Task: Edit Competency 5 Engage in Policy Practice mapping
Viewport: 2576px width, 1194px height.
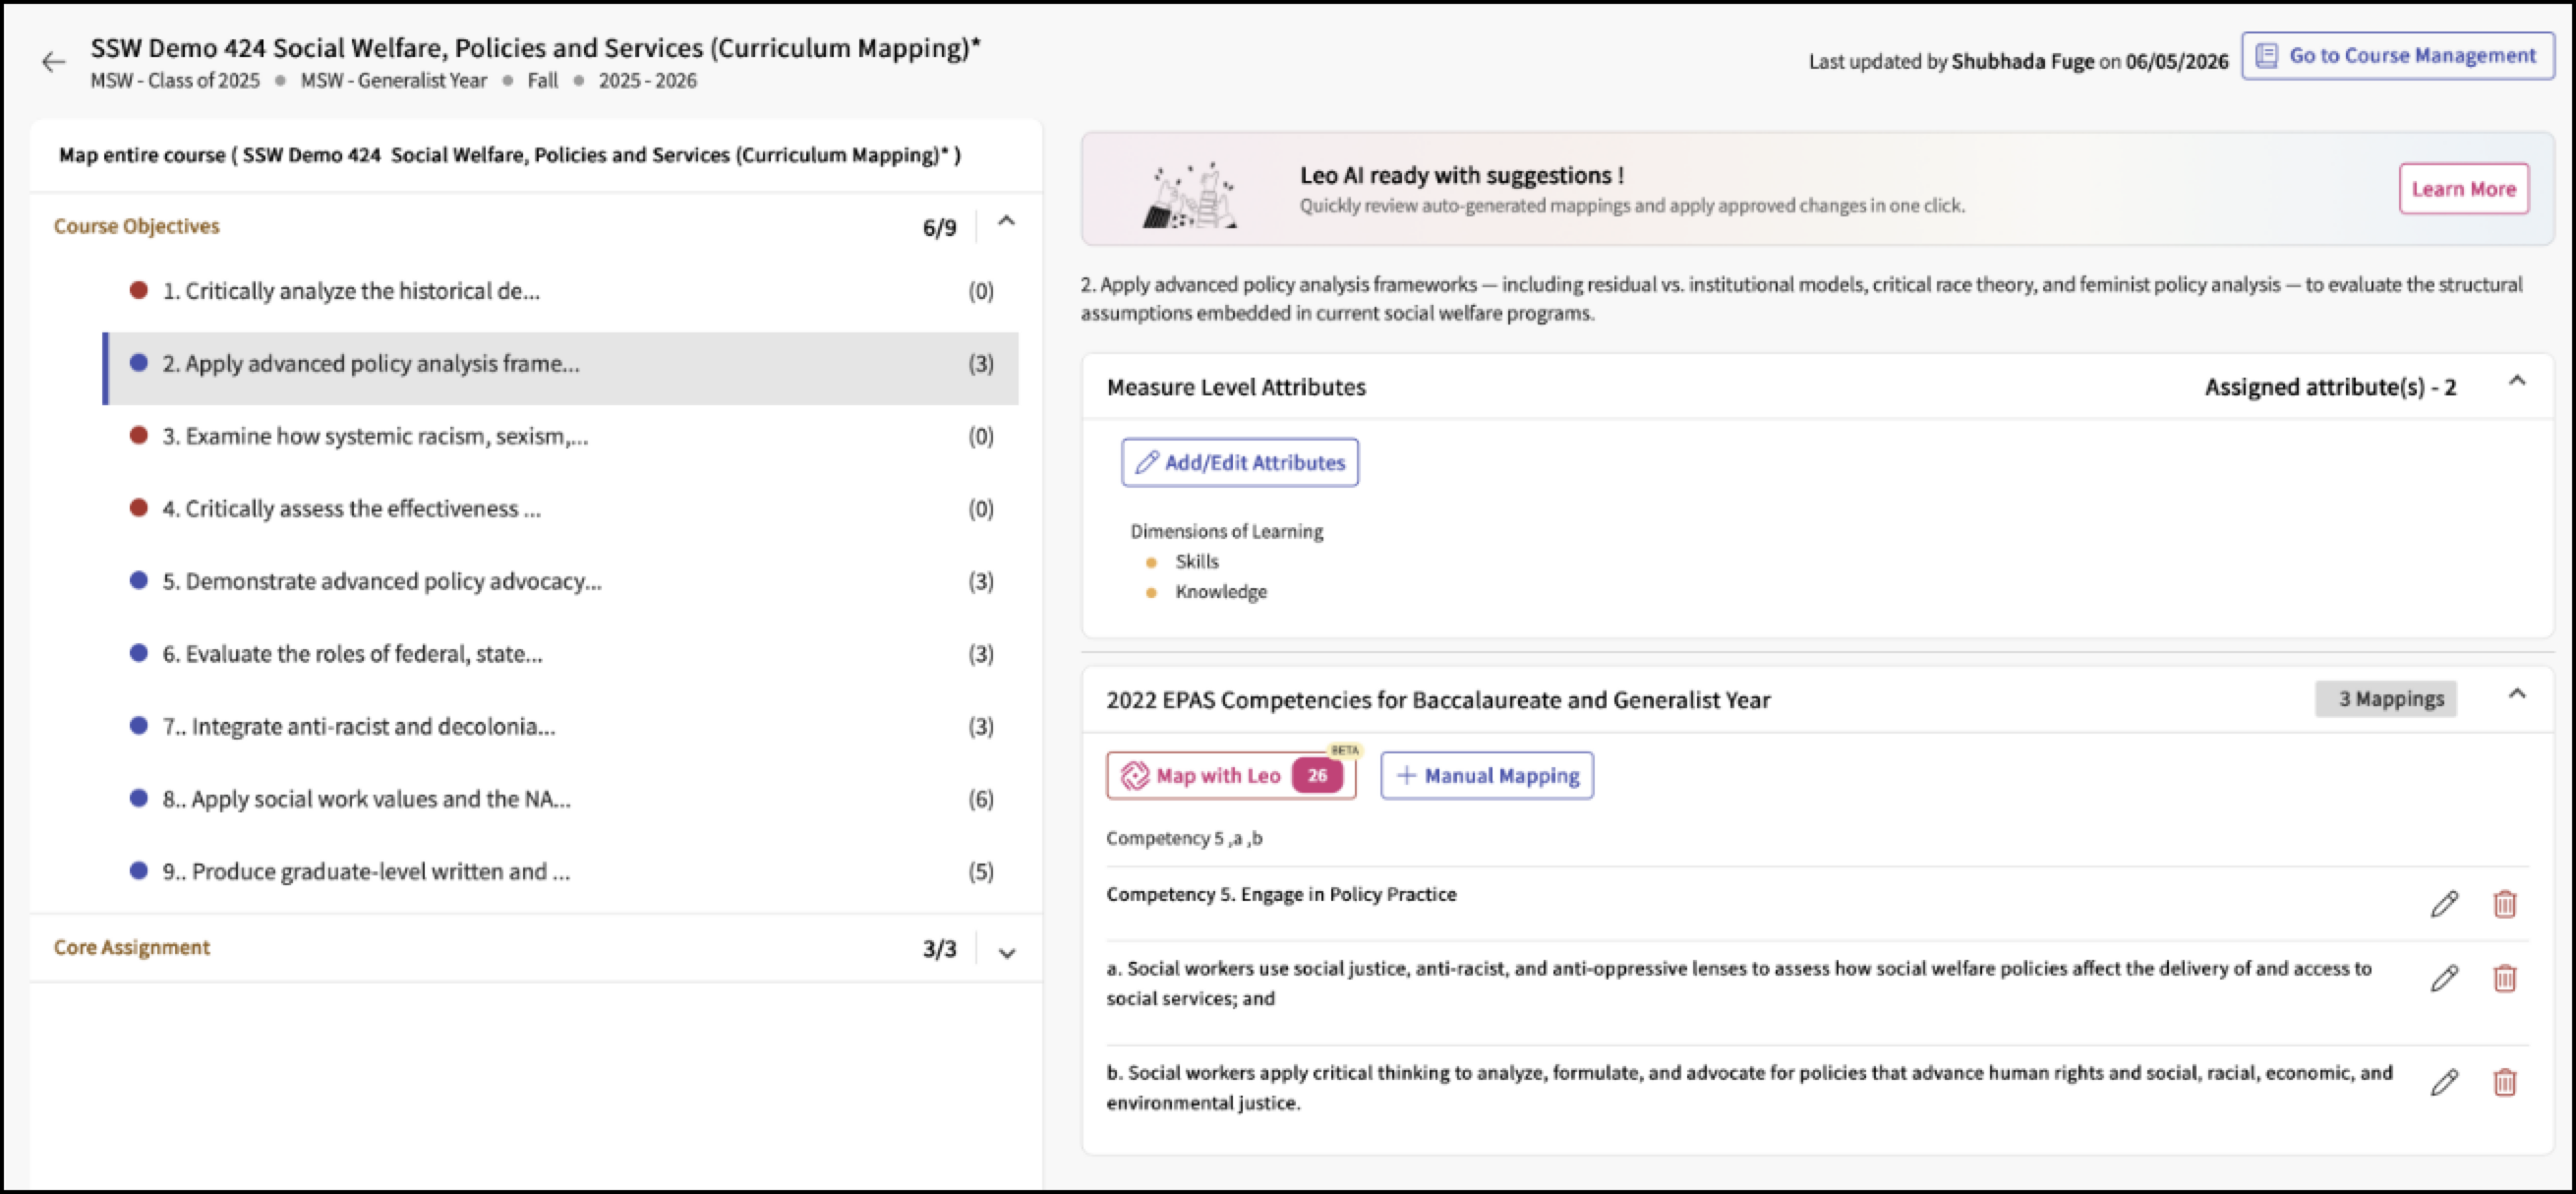Action: [2444, 904]
